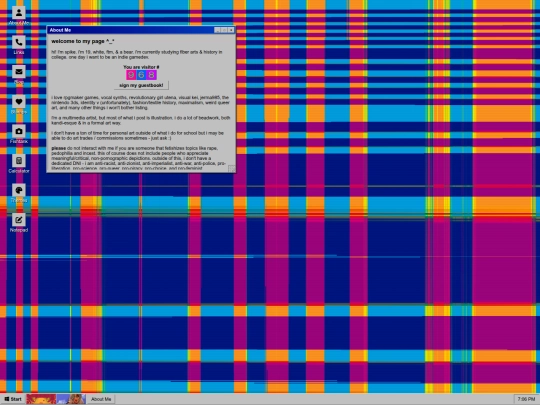Select the About Me taskbar button

(x=101, y=399)
